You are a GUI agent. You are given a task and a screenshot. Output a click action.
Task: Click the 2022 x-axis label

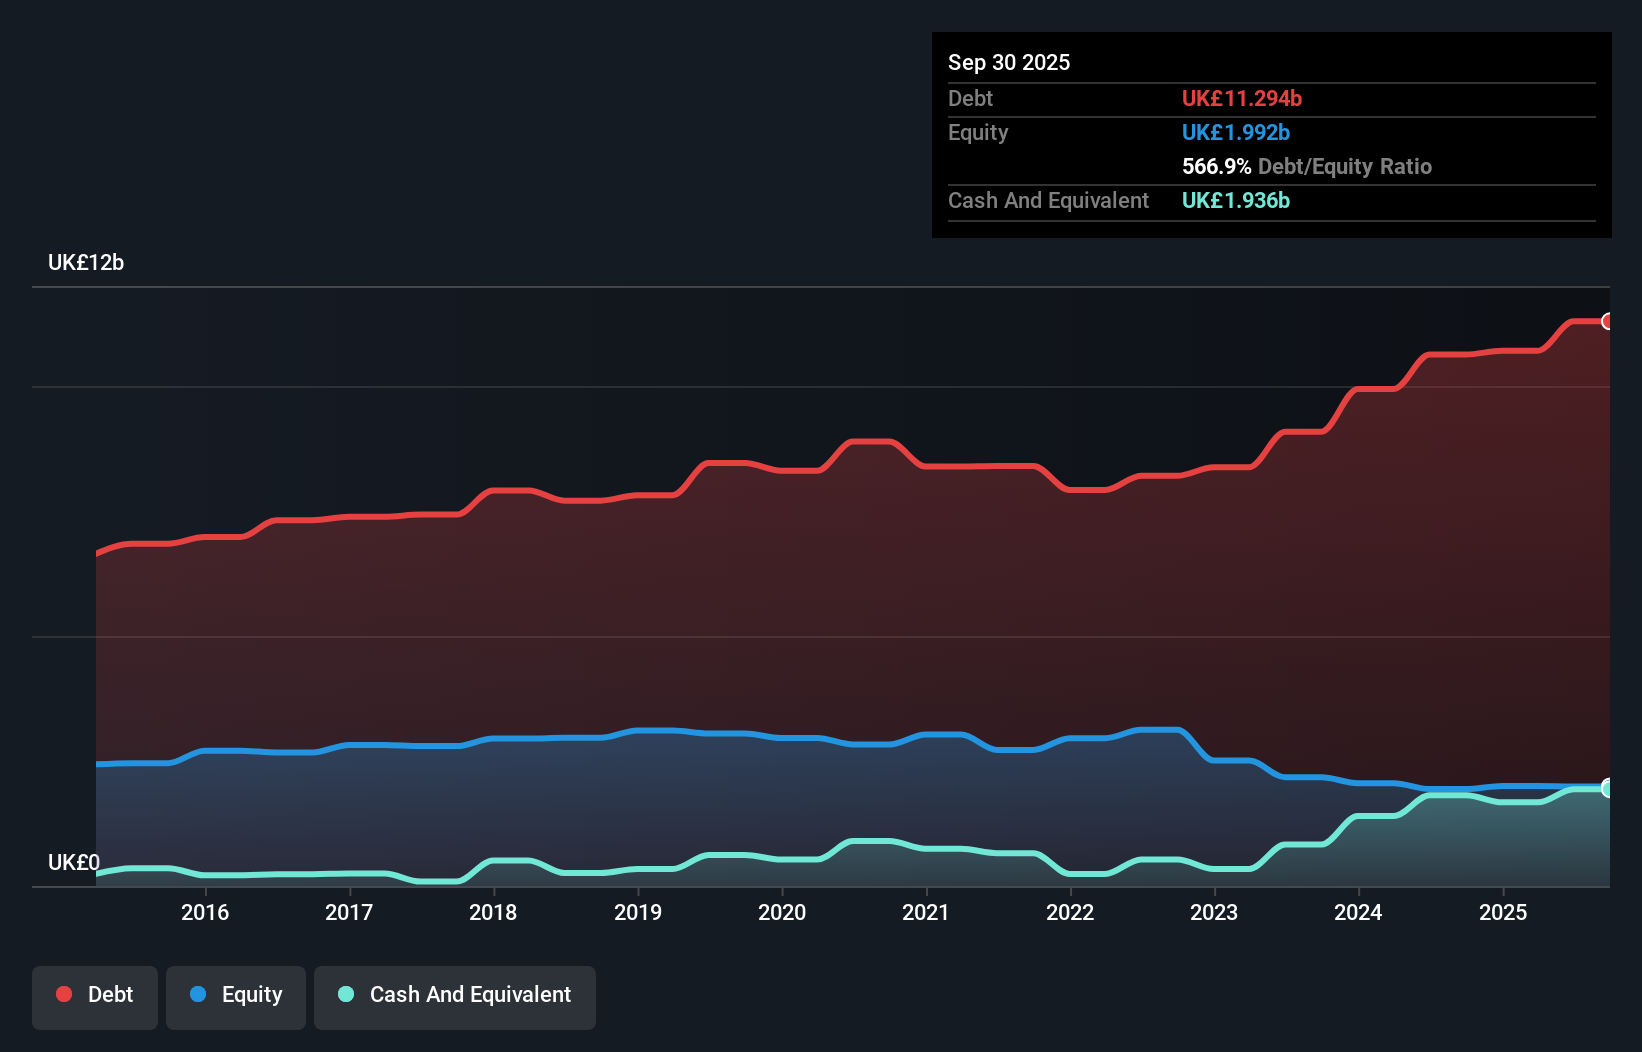pos(1070,912)
